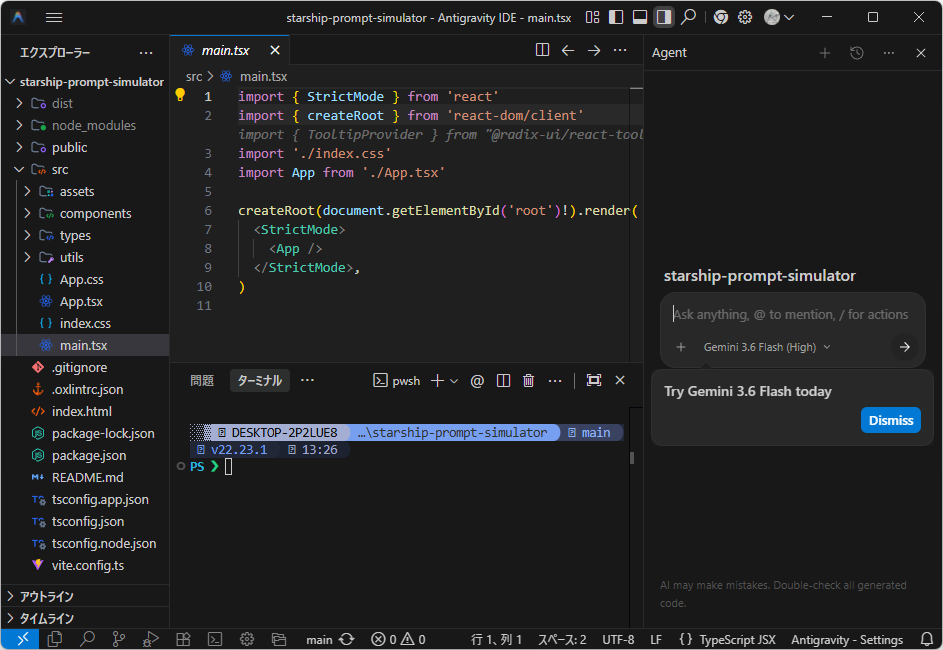This screenshot has width=943, height=650.
Task: Toggle the primary sidebar visibility
Action: pos(616,17)
